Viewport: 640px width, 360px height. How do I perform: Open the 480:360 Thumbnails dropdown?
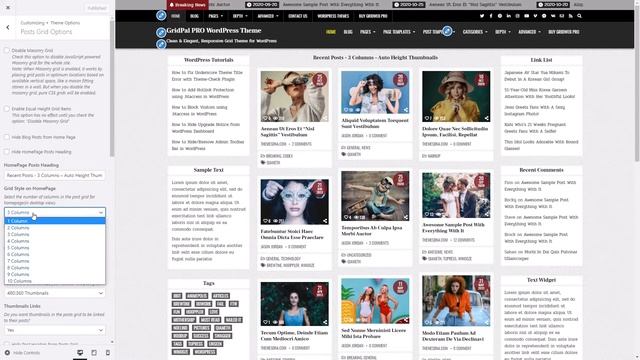pyautogui.click(x=55, y=293)
